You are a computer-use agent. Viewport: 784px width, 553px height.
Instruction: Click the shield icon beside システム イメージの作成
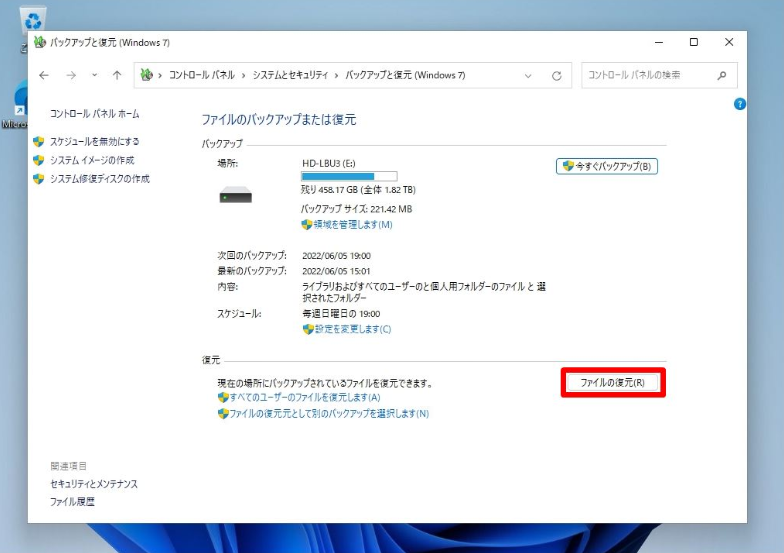coord(38,160)
